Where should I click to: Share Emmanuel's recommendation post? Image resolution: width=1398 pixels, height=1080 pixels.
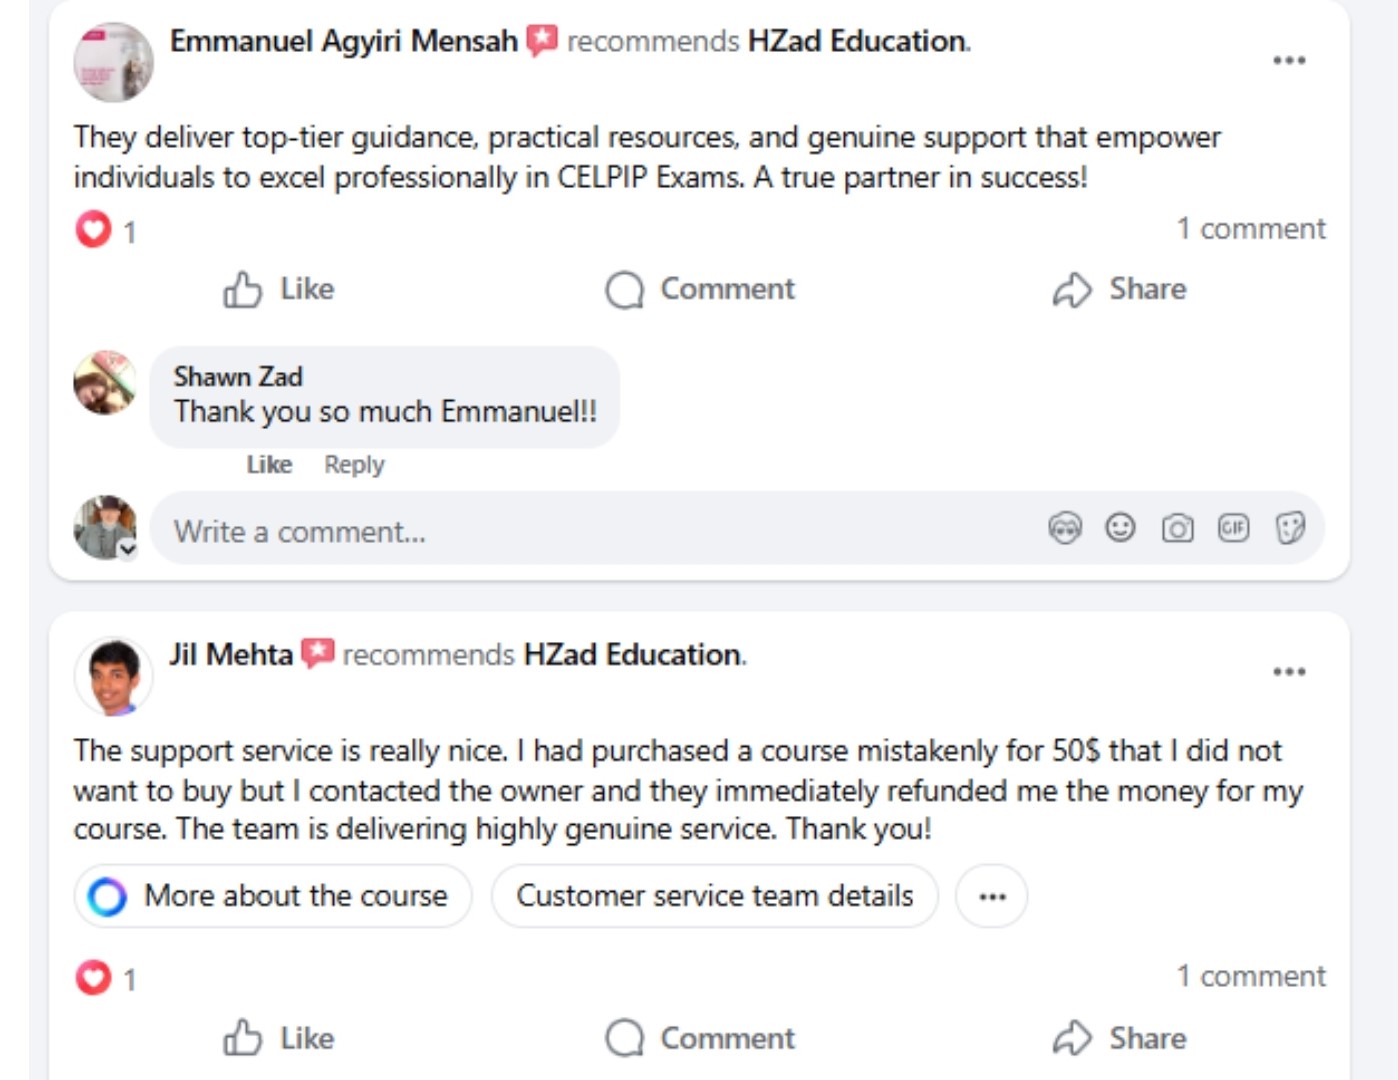coord(1120,289)
